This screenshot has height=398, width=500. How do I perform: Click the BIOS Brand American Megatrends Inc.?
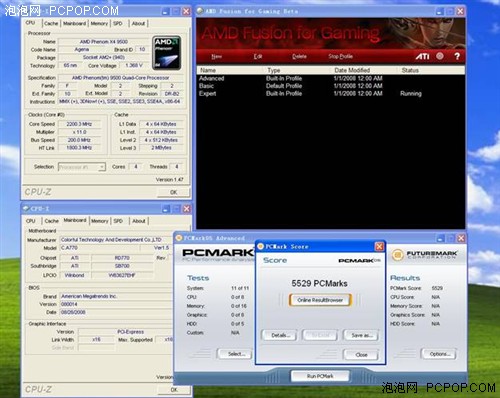click(115, 296)
